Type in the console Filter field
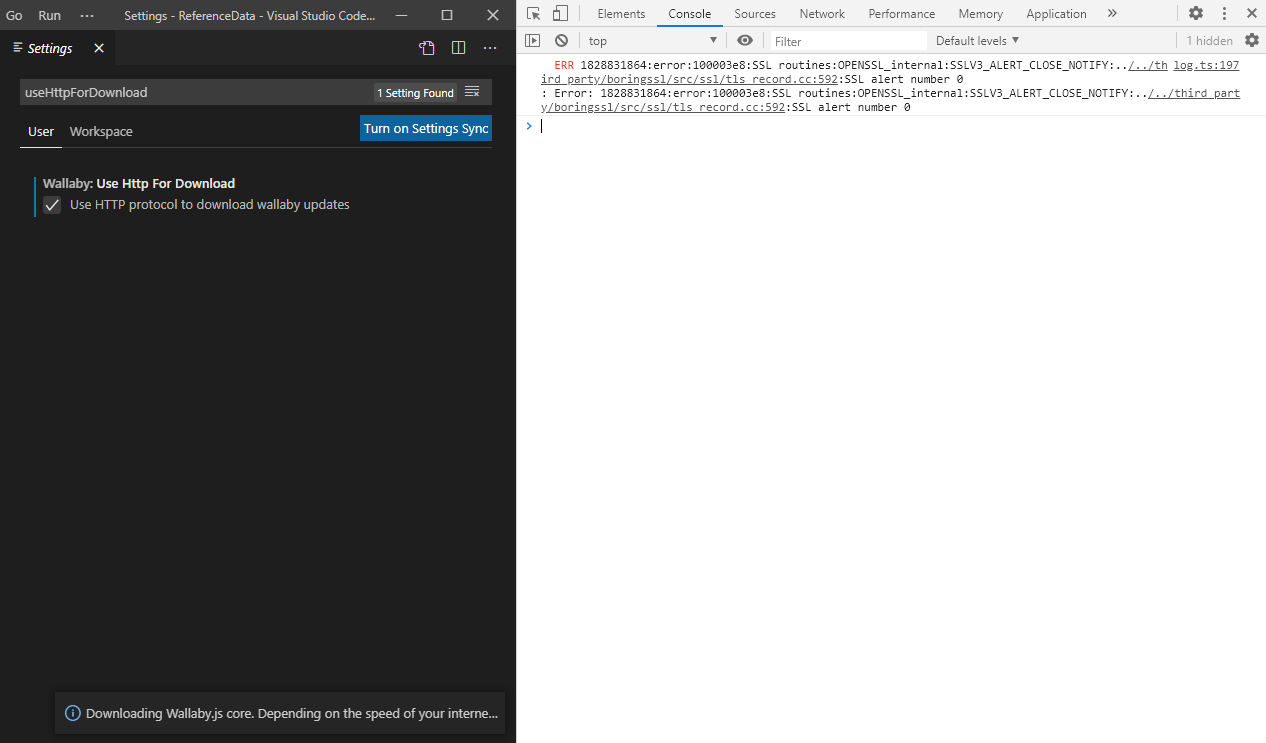The width and height of the screenshot is (1266, 743). (x=850, y=40)
